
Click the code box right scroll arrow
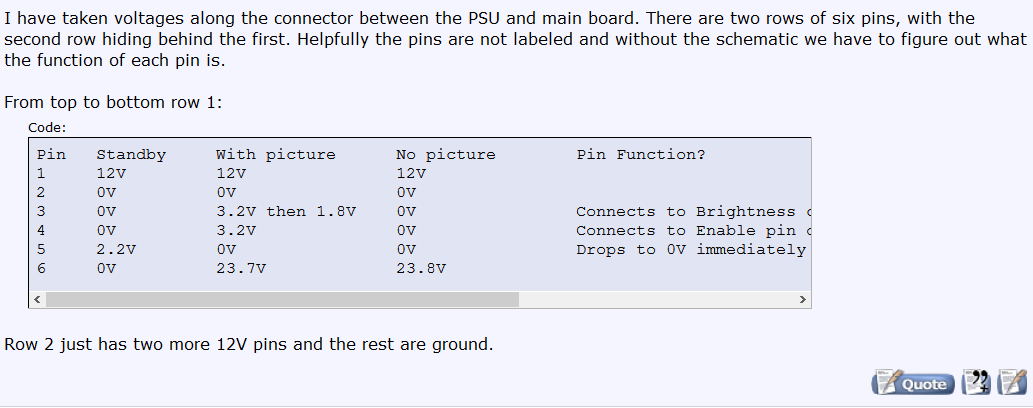(x=801, y=299)
